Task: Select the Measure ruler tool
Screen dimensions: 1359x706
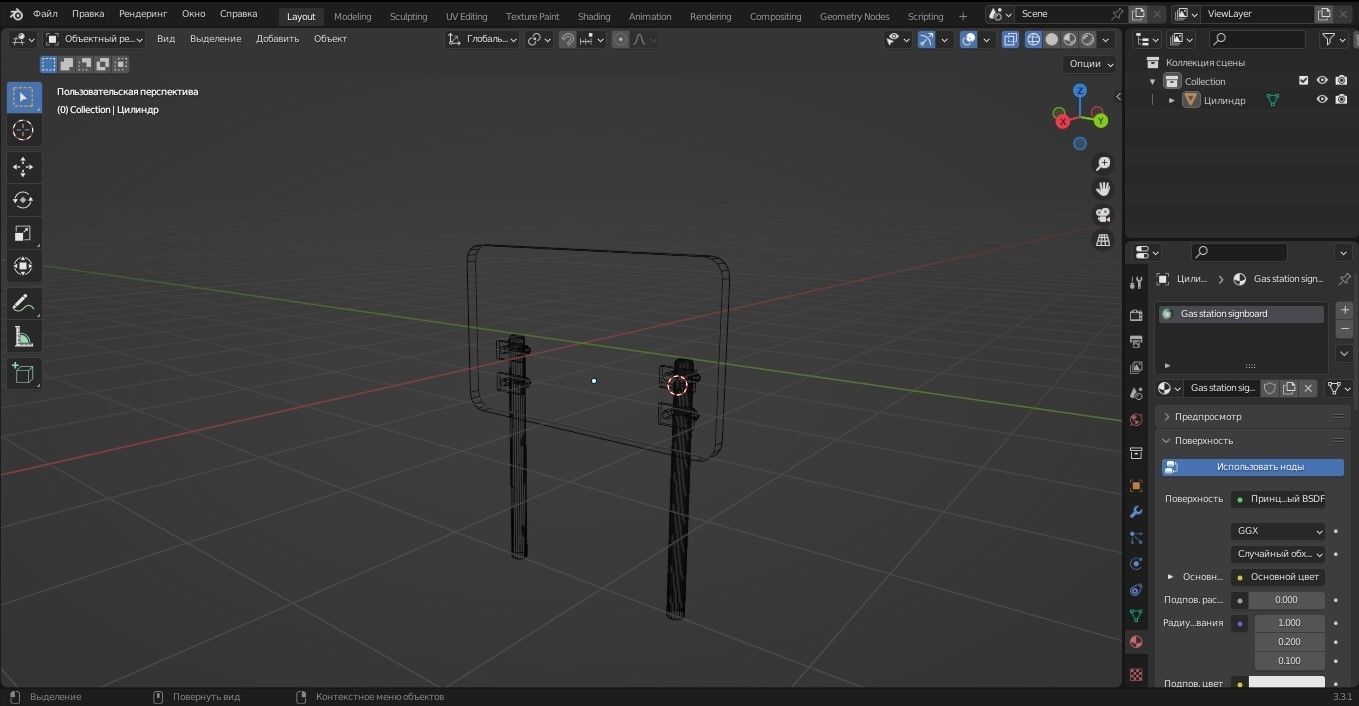Action: (23, 337)
